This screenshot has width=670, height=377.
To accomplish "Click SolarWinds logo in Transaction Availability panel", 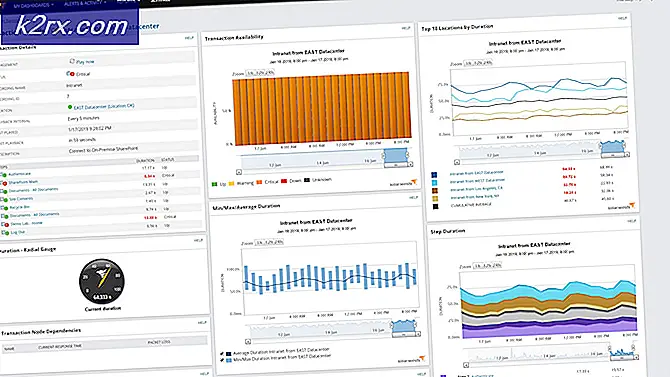I will tap(403, 183).
